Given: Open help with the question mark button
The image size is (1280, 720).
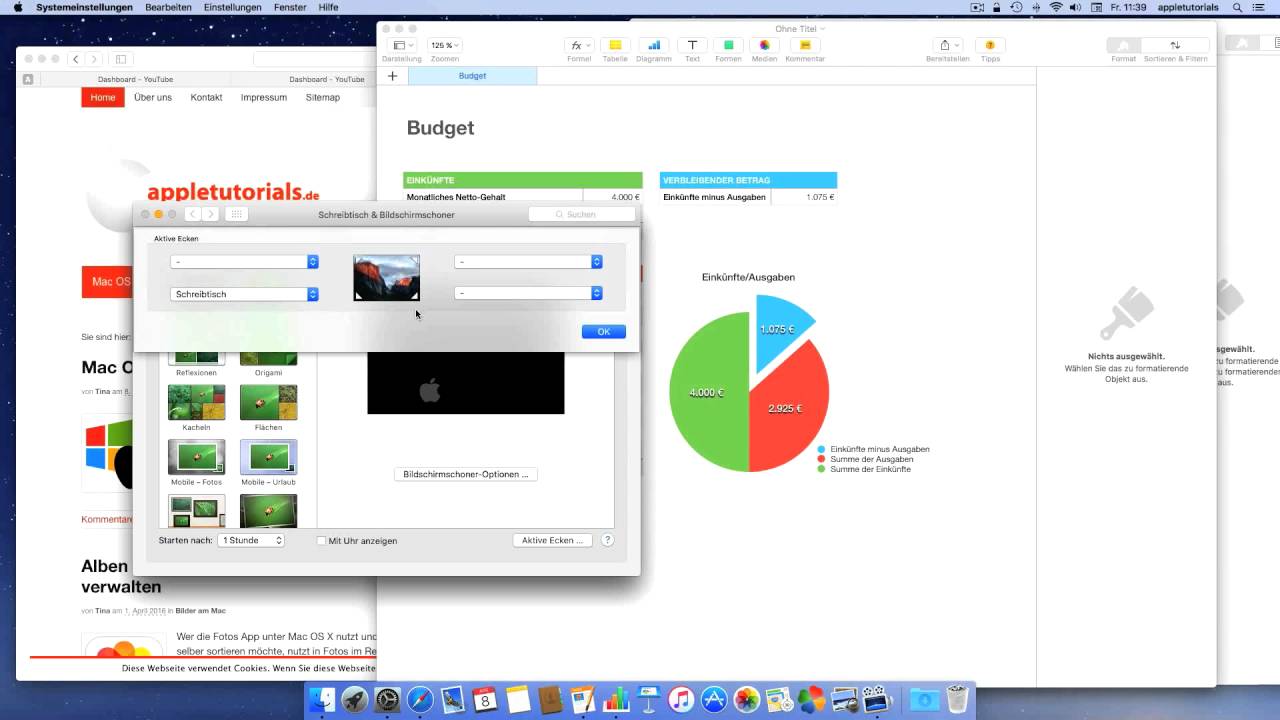Looking at the screenshot, I should point(607,540).
